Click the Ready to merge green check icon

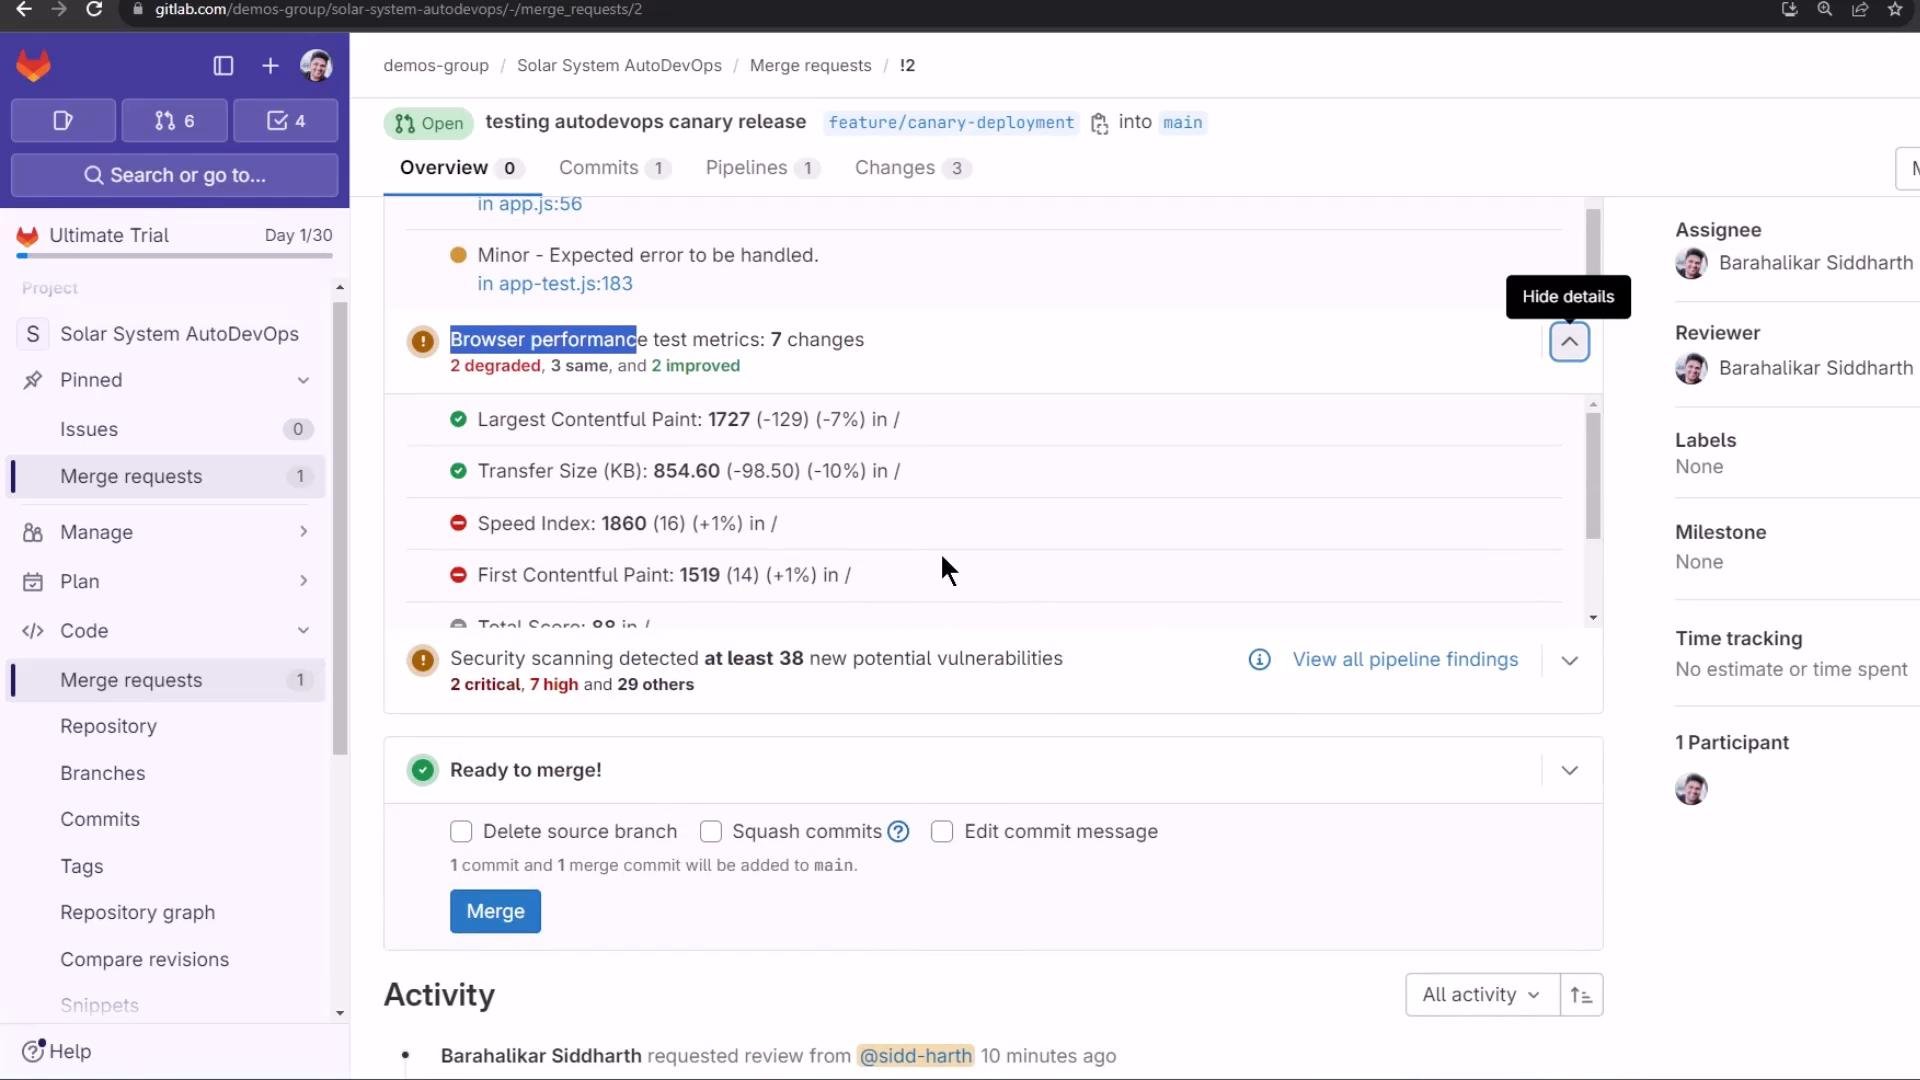tap(423, 771)
